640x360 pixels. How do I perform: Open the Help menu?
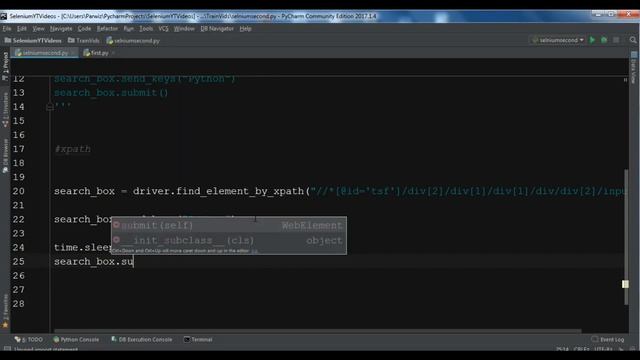point(245,29)
